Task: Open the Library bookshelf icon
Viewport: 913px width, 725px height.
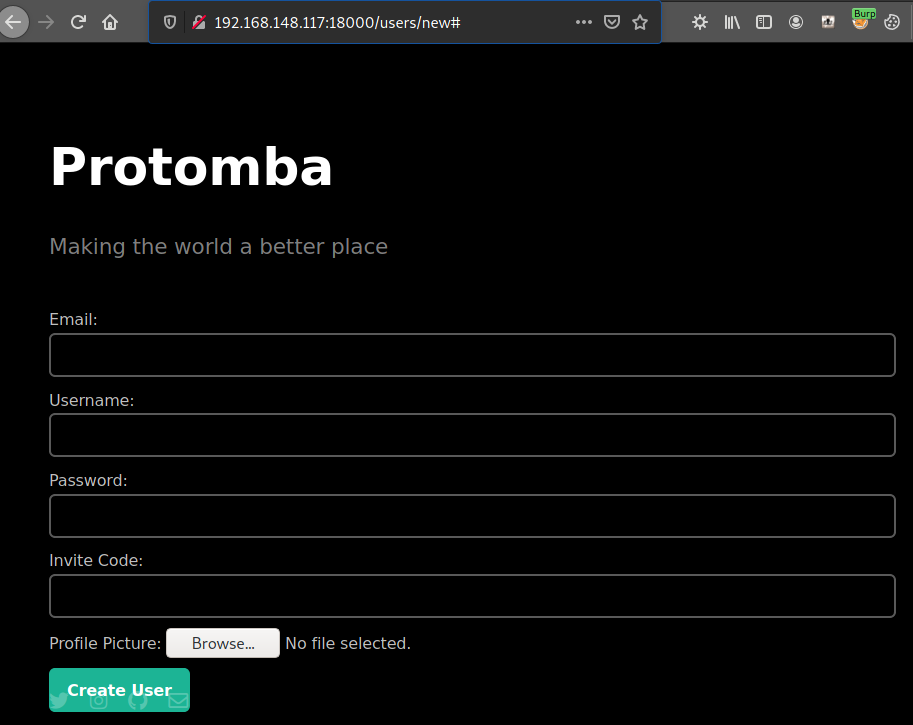Action: click(x=732, y=22)
